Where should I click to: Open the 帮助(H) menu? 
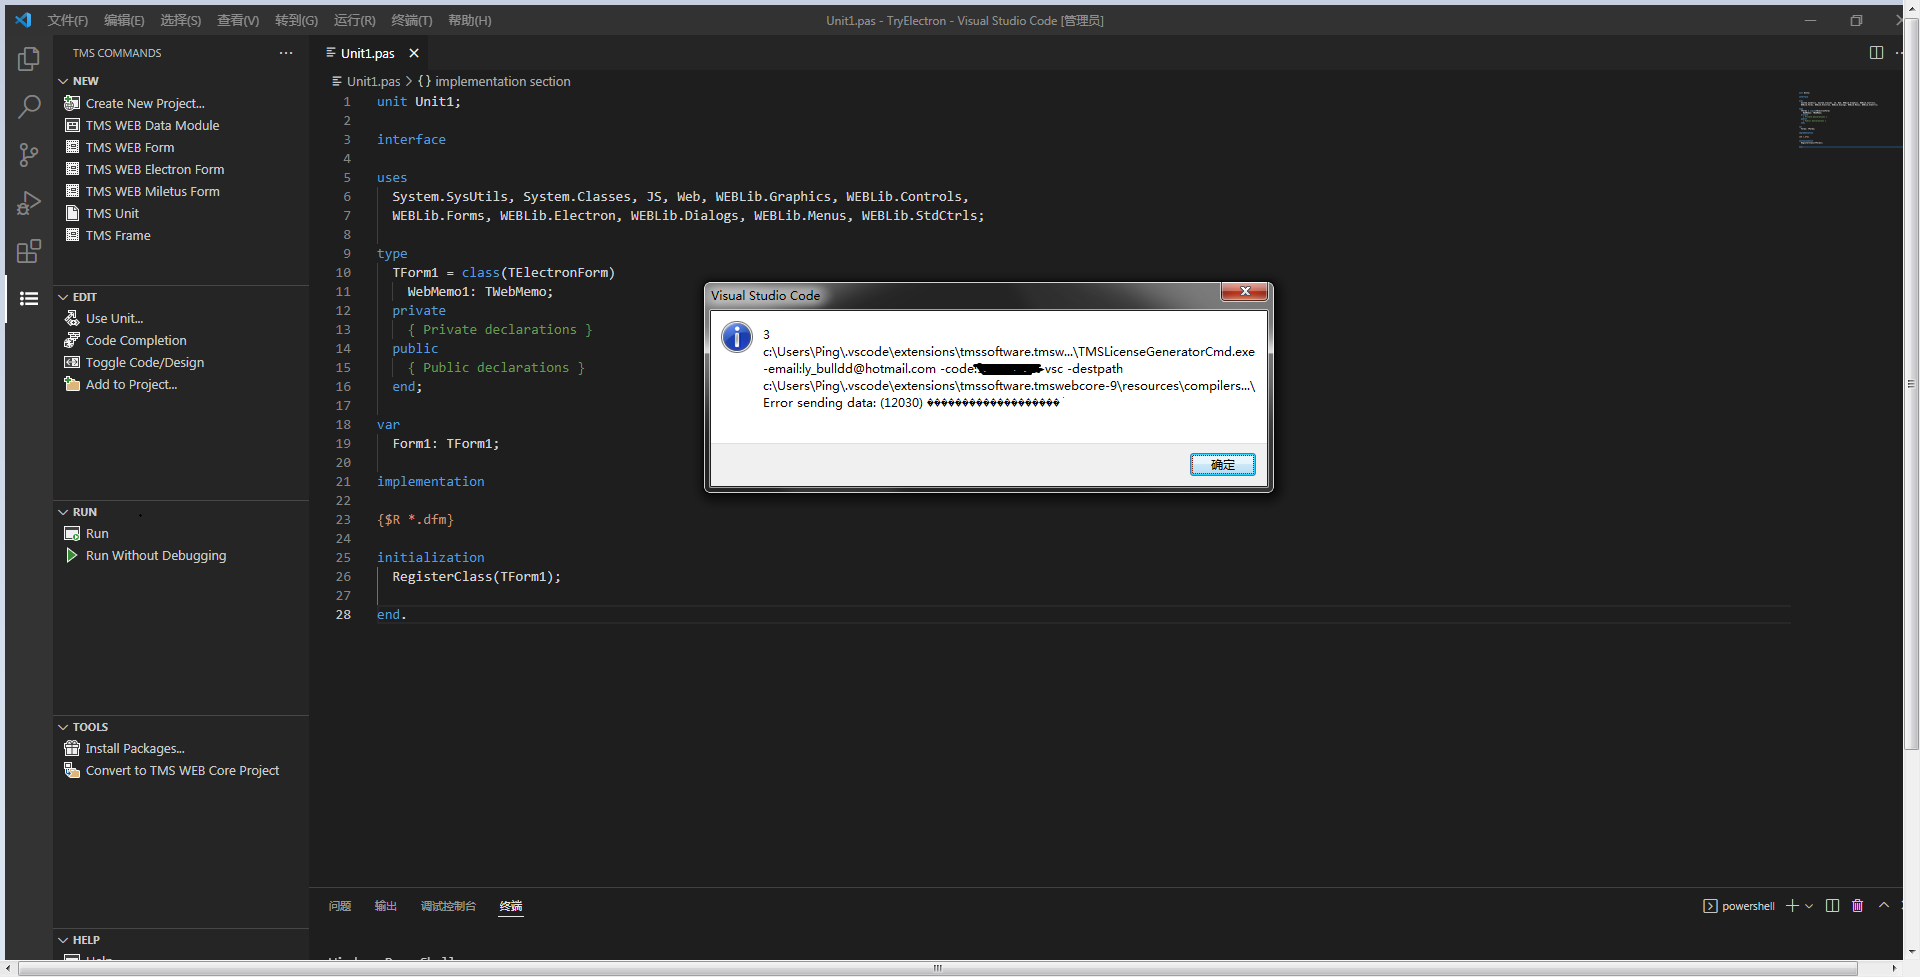pos(470,20)
